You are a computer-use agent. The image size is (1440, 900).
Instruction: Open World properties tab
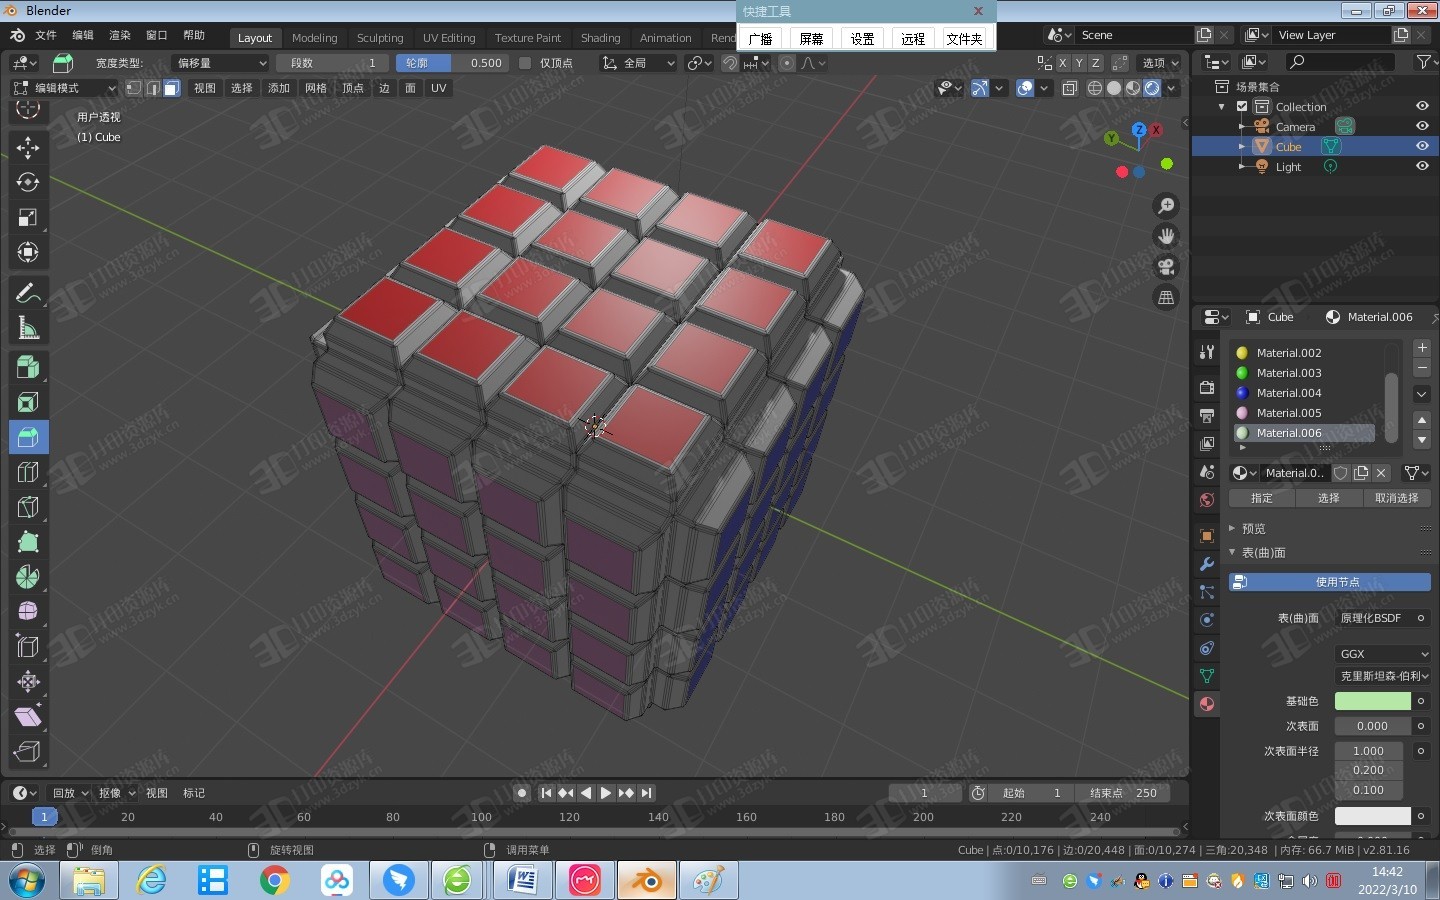click(1207, 500)
